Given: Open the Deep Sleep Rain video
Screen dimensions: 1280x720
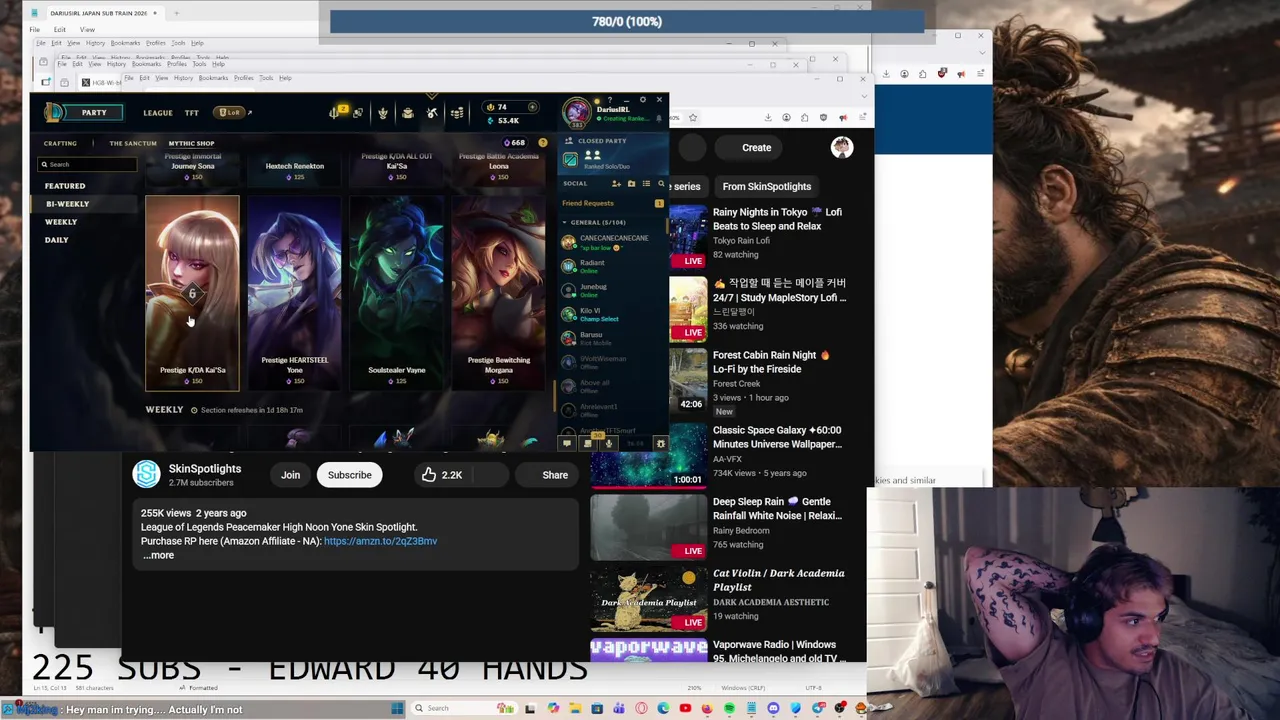Looking at the screenshot, I should coord(777,508).
